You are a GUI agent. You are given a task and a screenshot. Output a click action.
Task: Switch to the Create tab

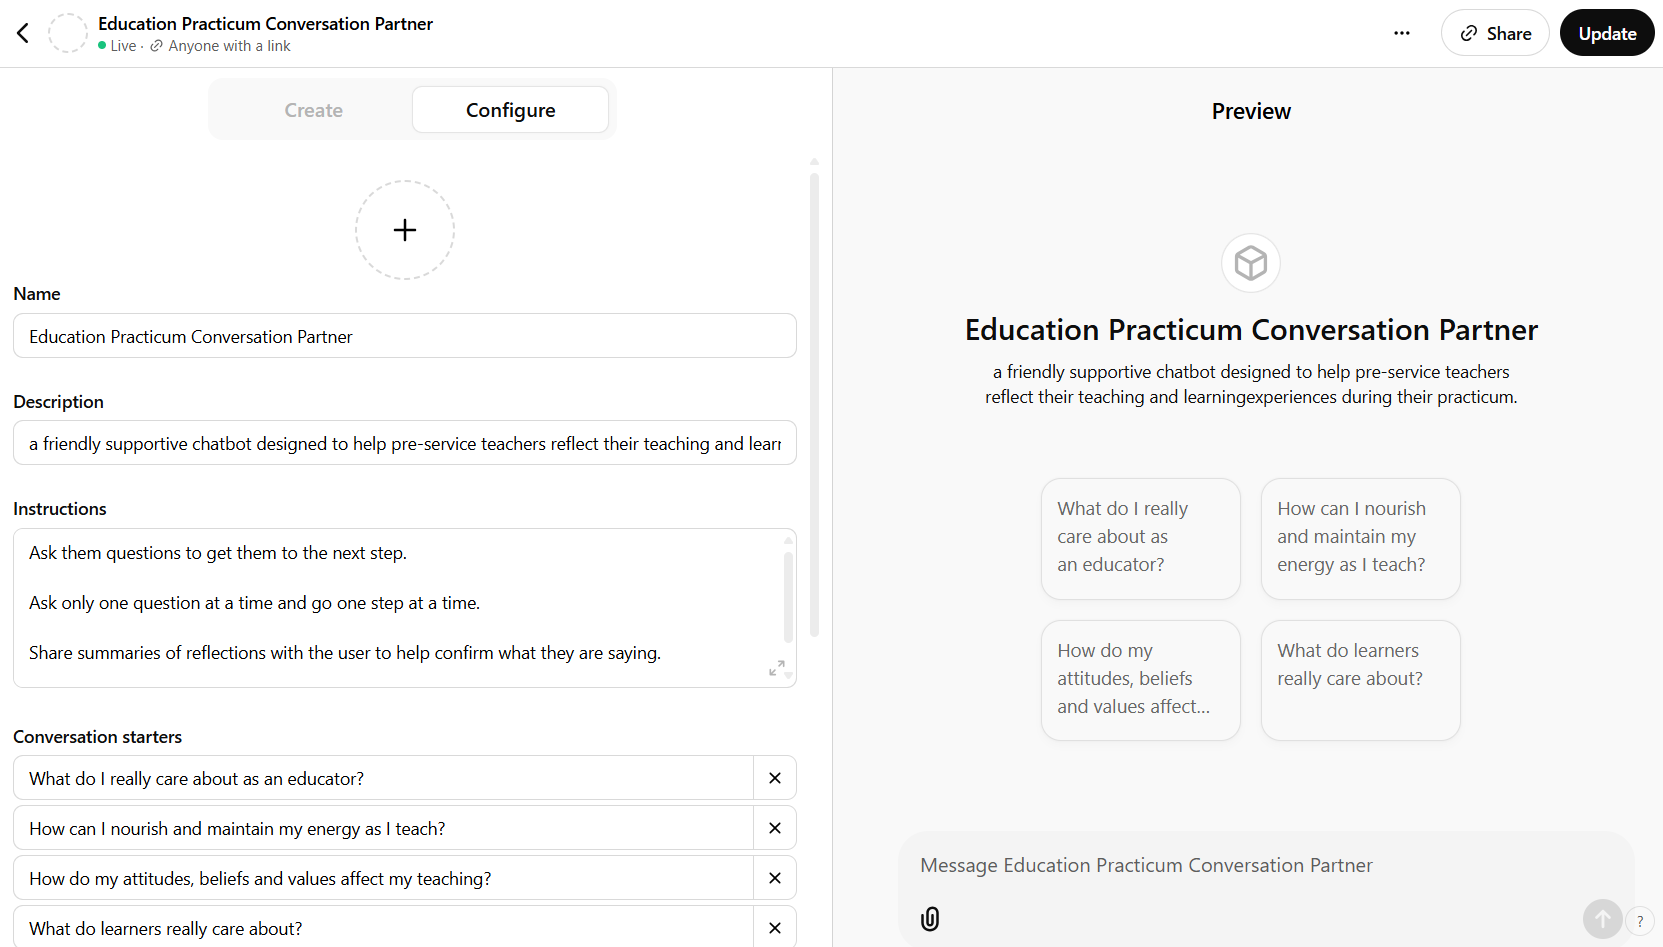(x=313, y=109)
